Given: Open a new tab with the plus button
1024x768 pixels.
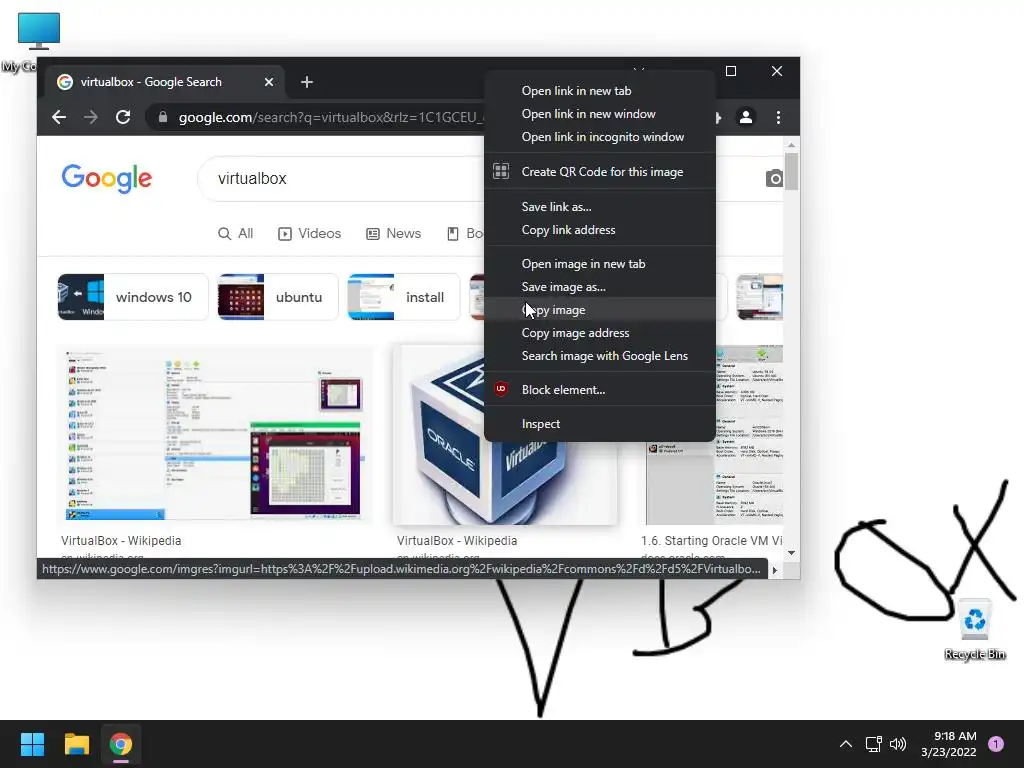Looking at the screenshot, I should point(307,82).
